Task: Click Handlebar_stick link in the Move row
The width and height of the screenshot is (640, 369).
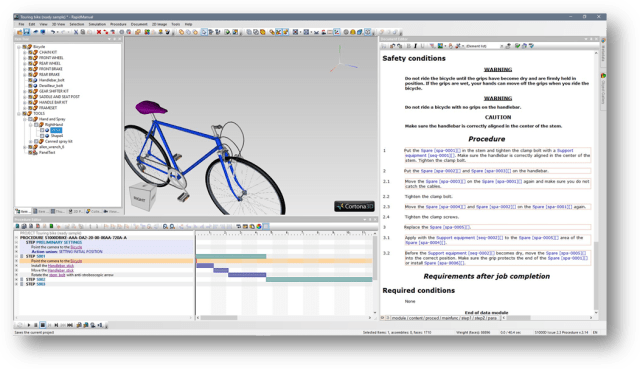Action: click(61, 270)
